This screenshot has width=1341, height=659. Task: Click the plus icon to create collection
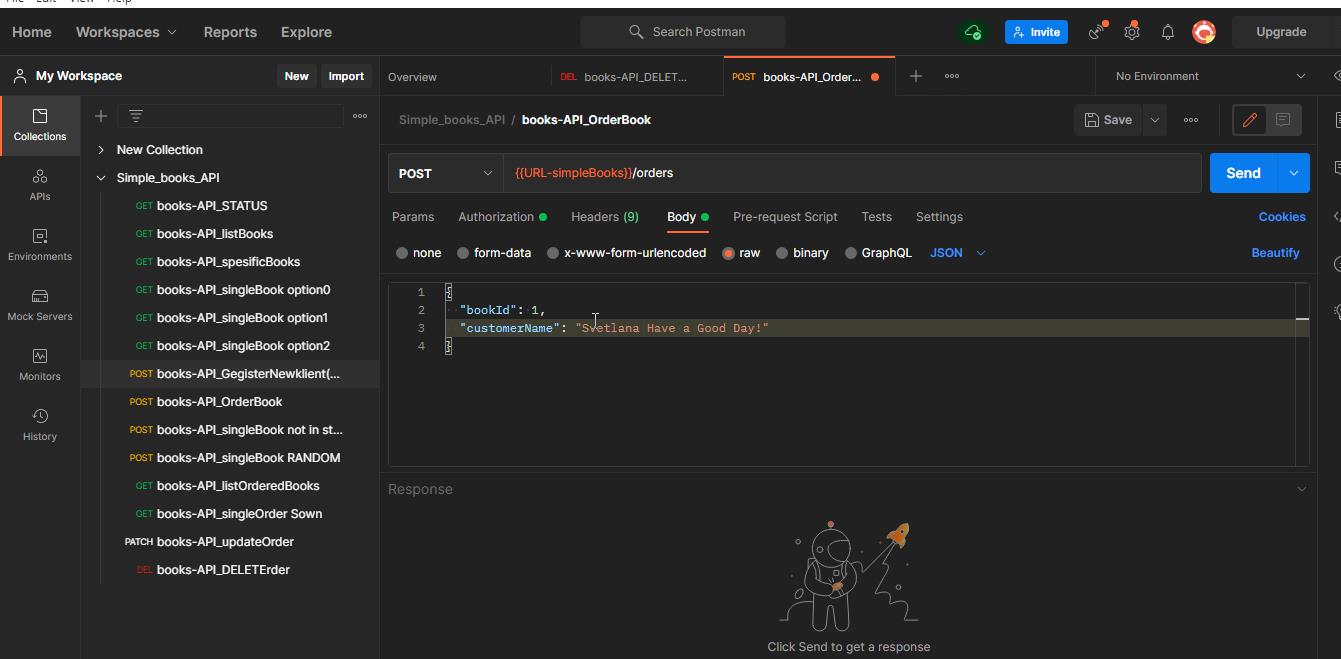101,116
